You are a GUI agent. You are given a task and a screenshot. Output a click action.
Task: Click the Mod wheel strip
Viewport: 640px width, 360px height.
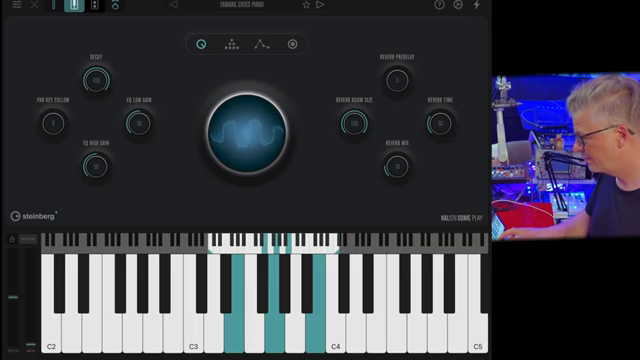tap(31, 298)
